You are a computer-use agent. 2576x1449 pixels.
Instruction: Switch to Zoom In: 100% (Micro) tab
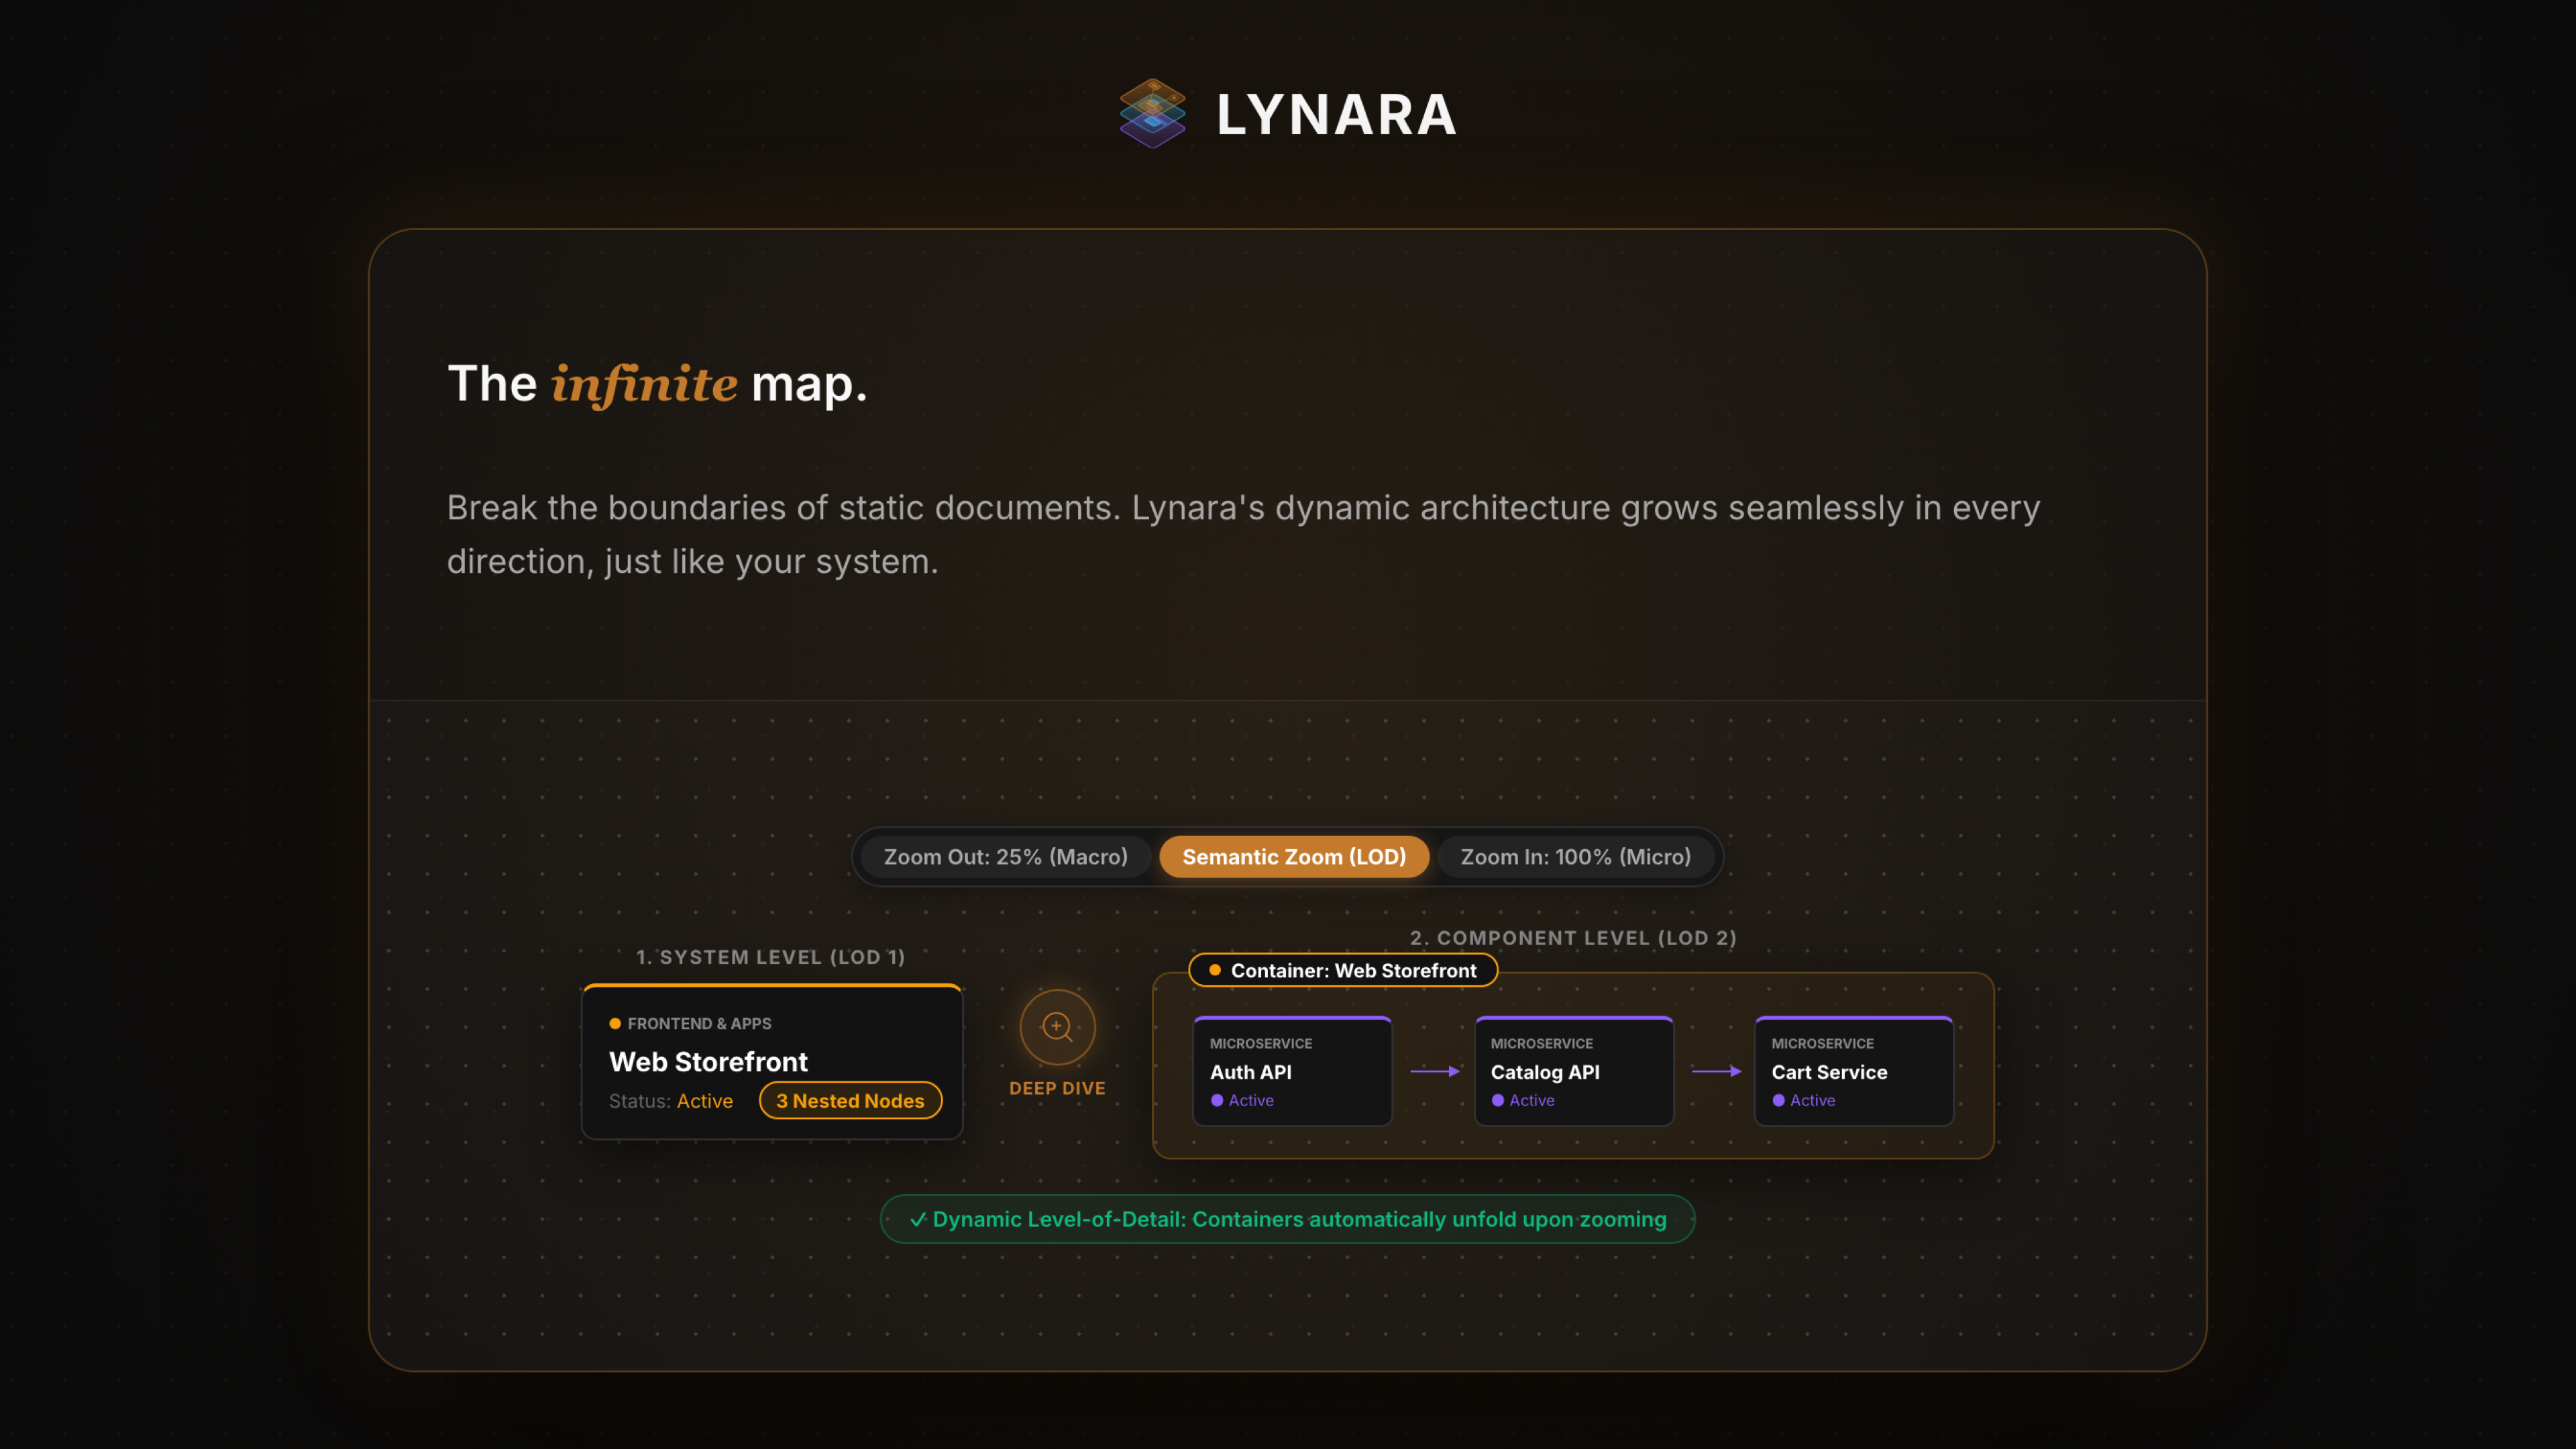1576,857
